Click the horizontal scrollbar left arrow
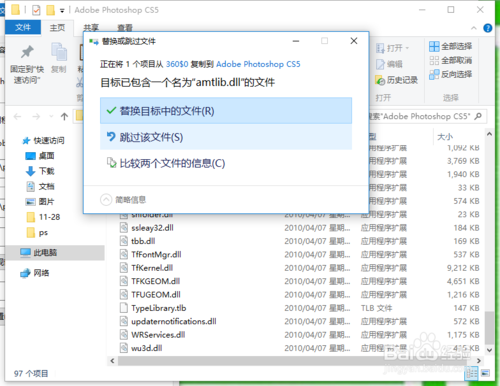The height and width of the screenshot is (386, 500). click(x=112, y=361)
